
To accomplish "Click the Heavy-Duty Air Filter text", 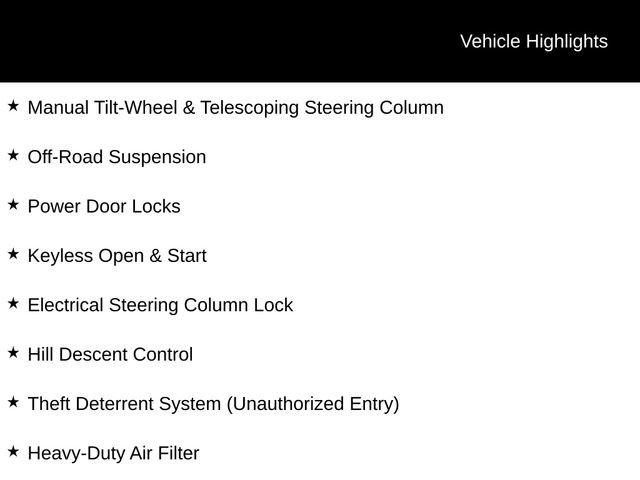I will [113, 453].
